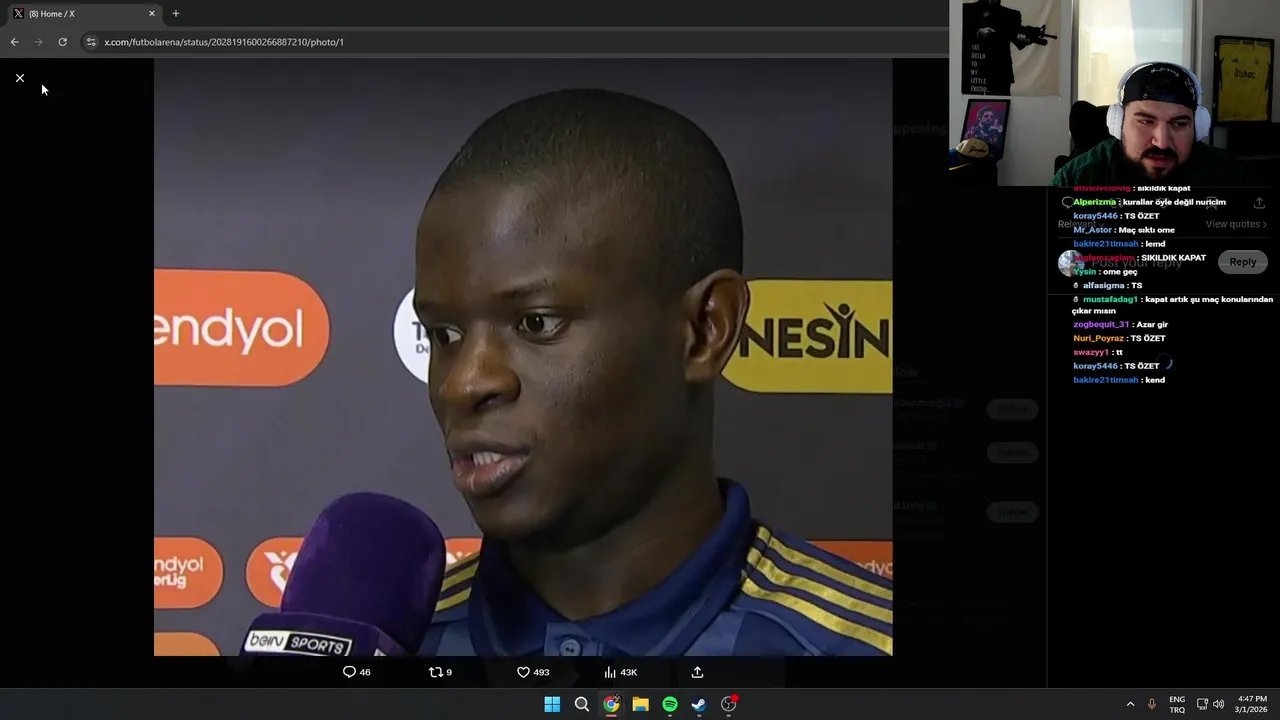1280x720 pixels.
Task: Click chat username alfasigma
Action: [1105, 285]
